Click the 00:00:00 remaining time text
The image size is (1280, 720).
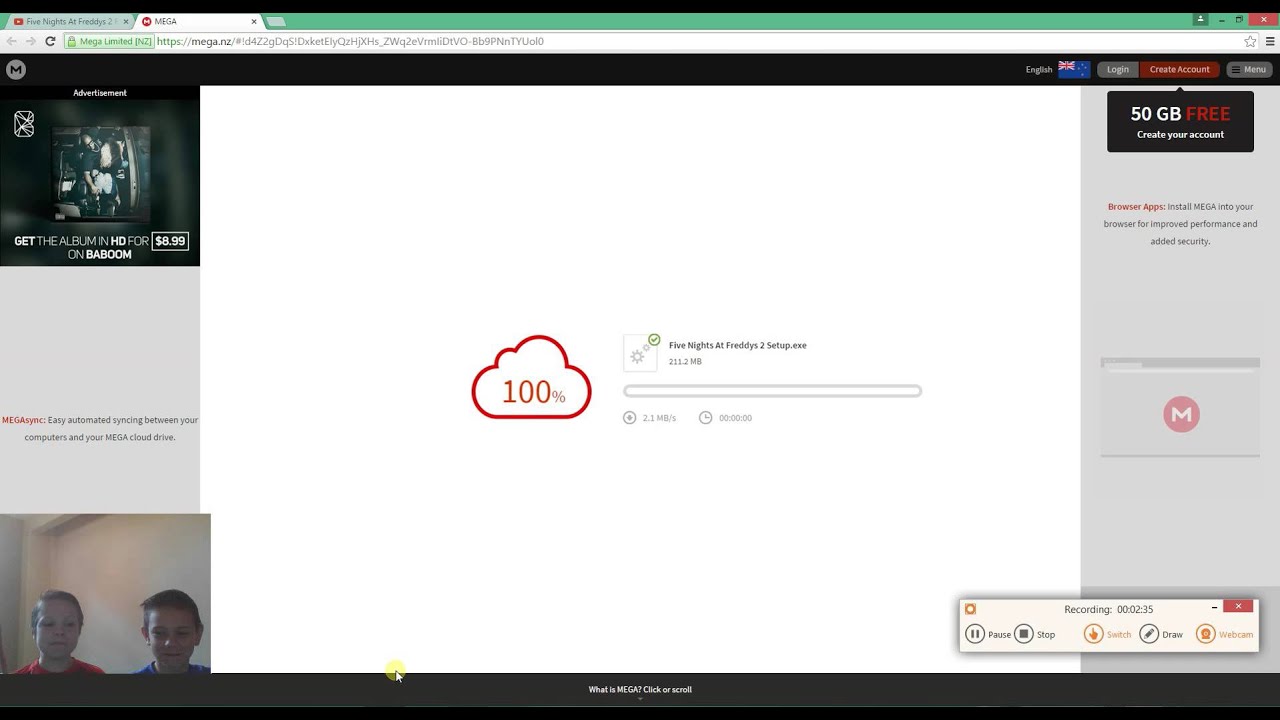[x=735, y=418]
